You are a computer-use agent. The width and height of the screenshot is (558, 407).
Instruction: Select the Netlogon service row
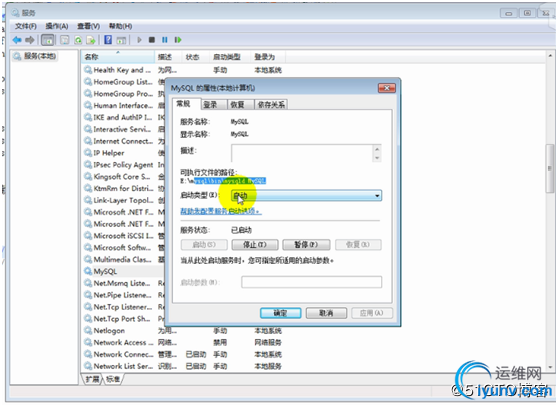183,331
